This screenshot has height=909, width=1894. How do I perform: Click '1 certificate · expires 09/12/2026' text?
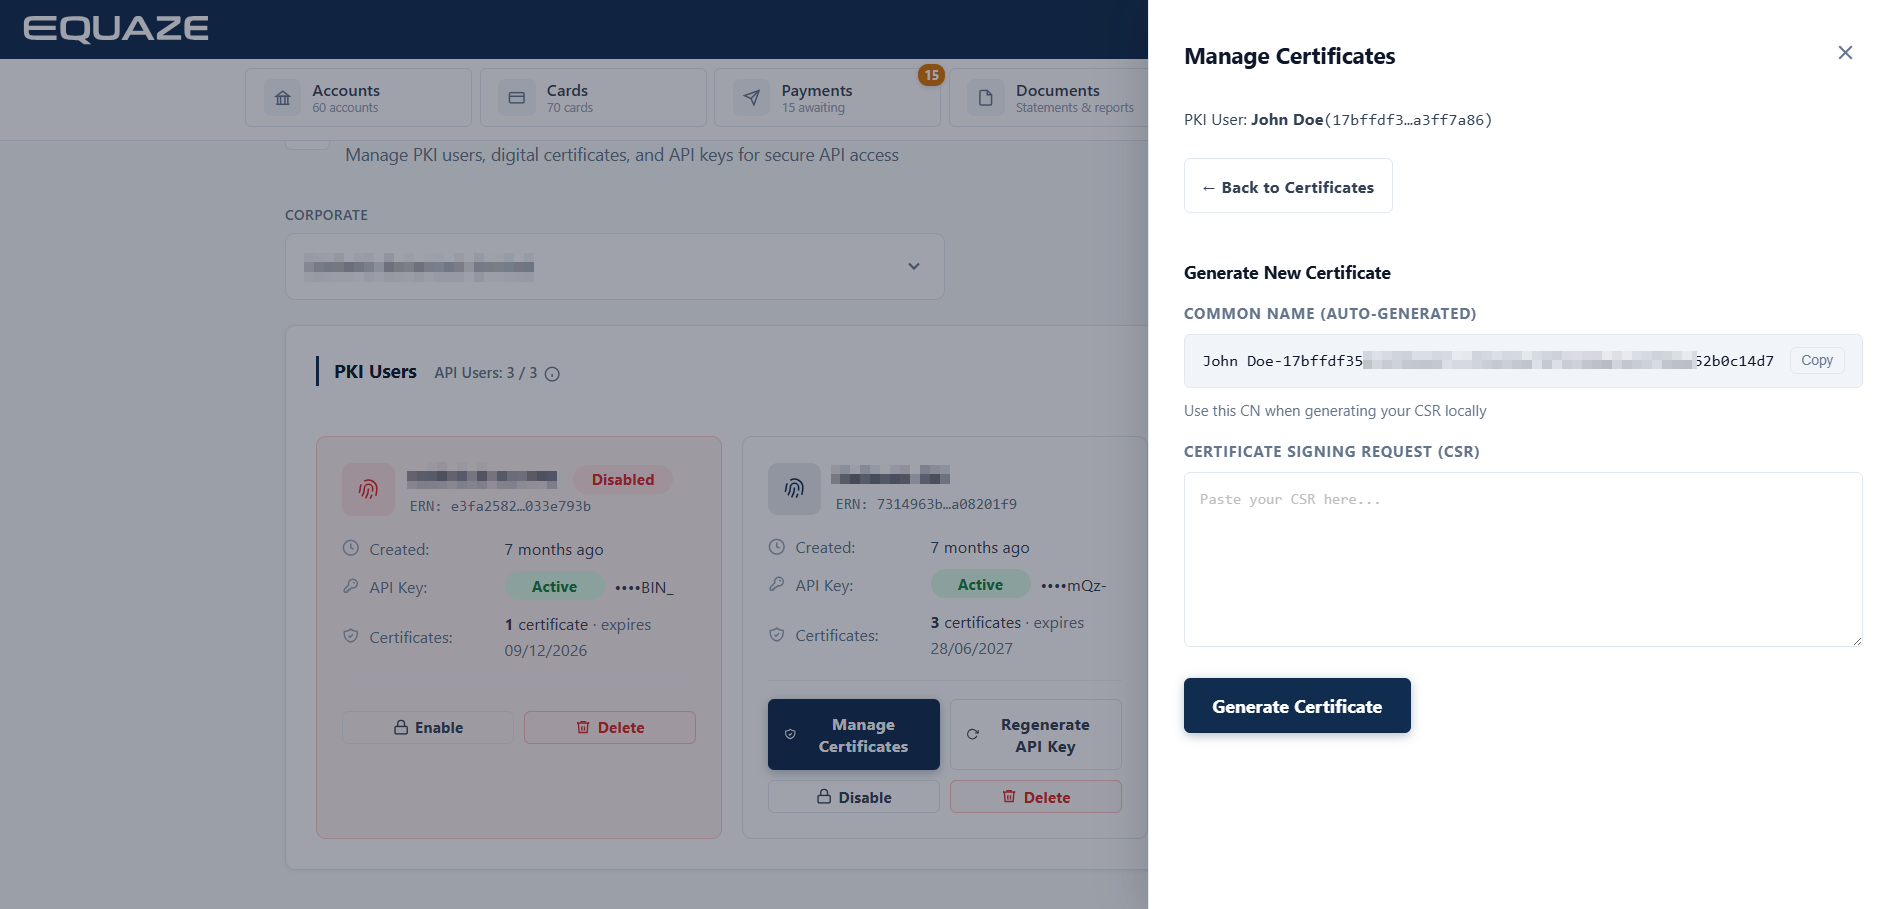(578, 637)
